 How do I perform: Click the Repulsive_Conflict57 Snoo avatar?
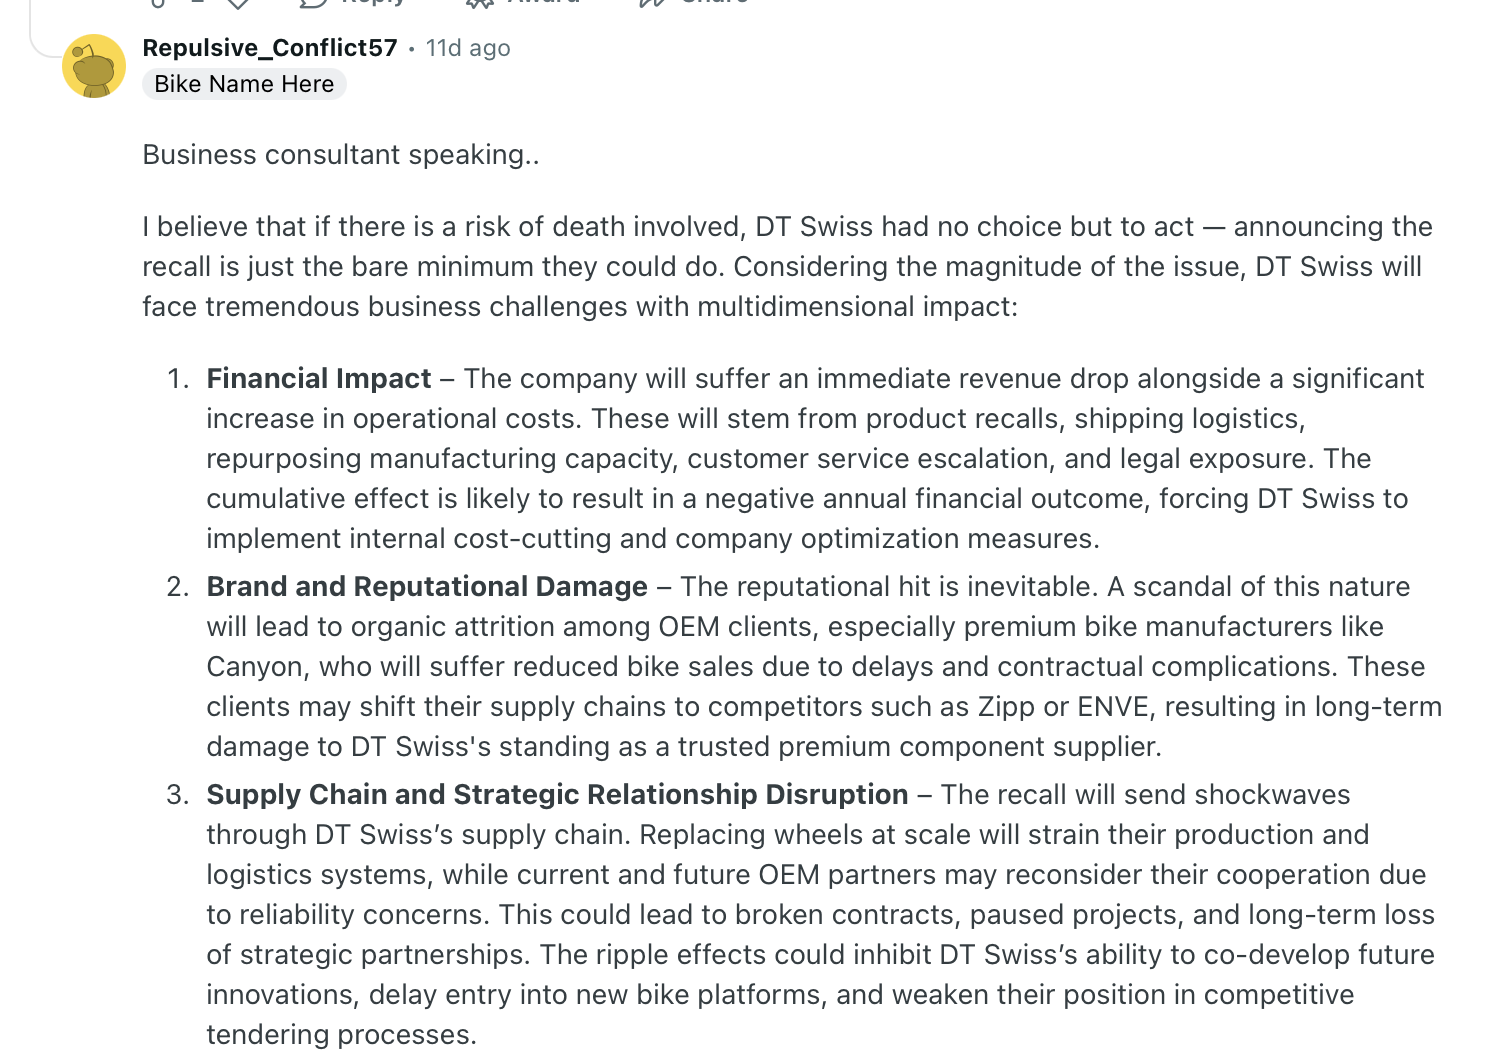click(x=94, y=66)
